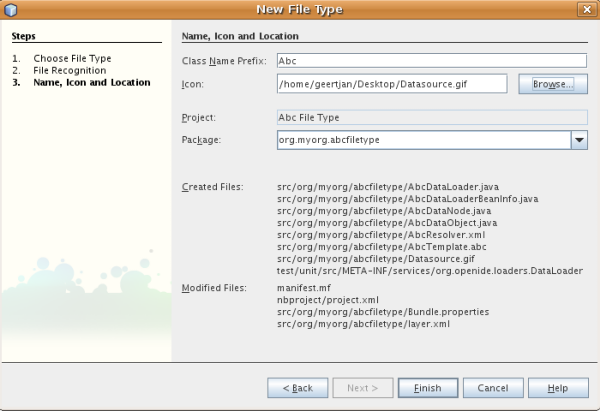Viewport: 600px width, 411px height.
Task: Expand the Package dropdown arrow
Action: (579, 140)
